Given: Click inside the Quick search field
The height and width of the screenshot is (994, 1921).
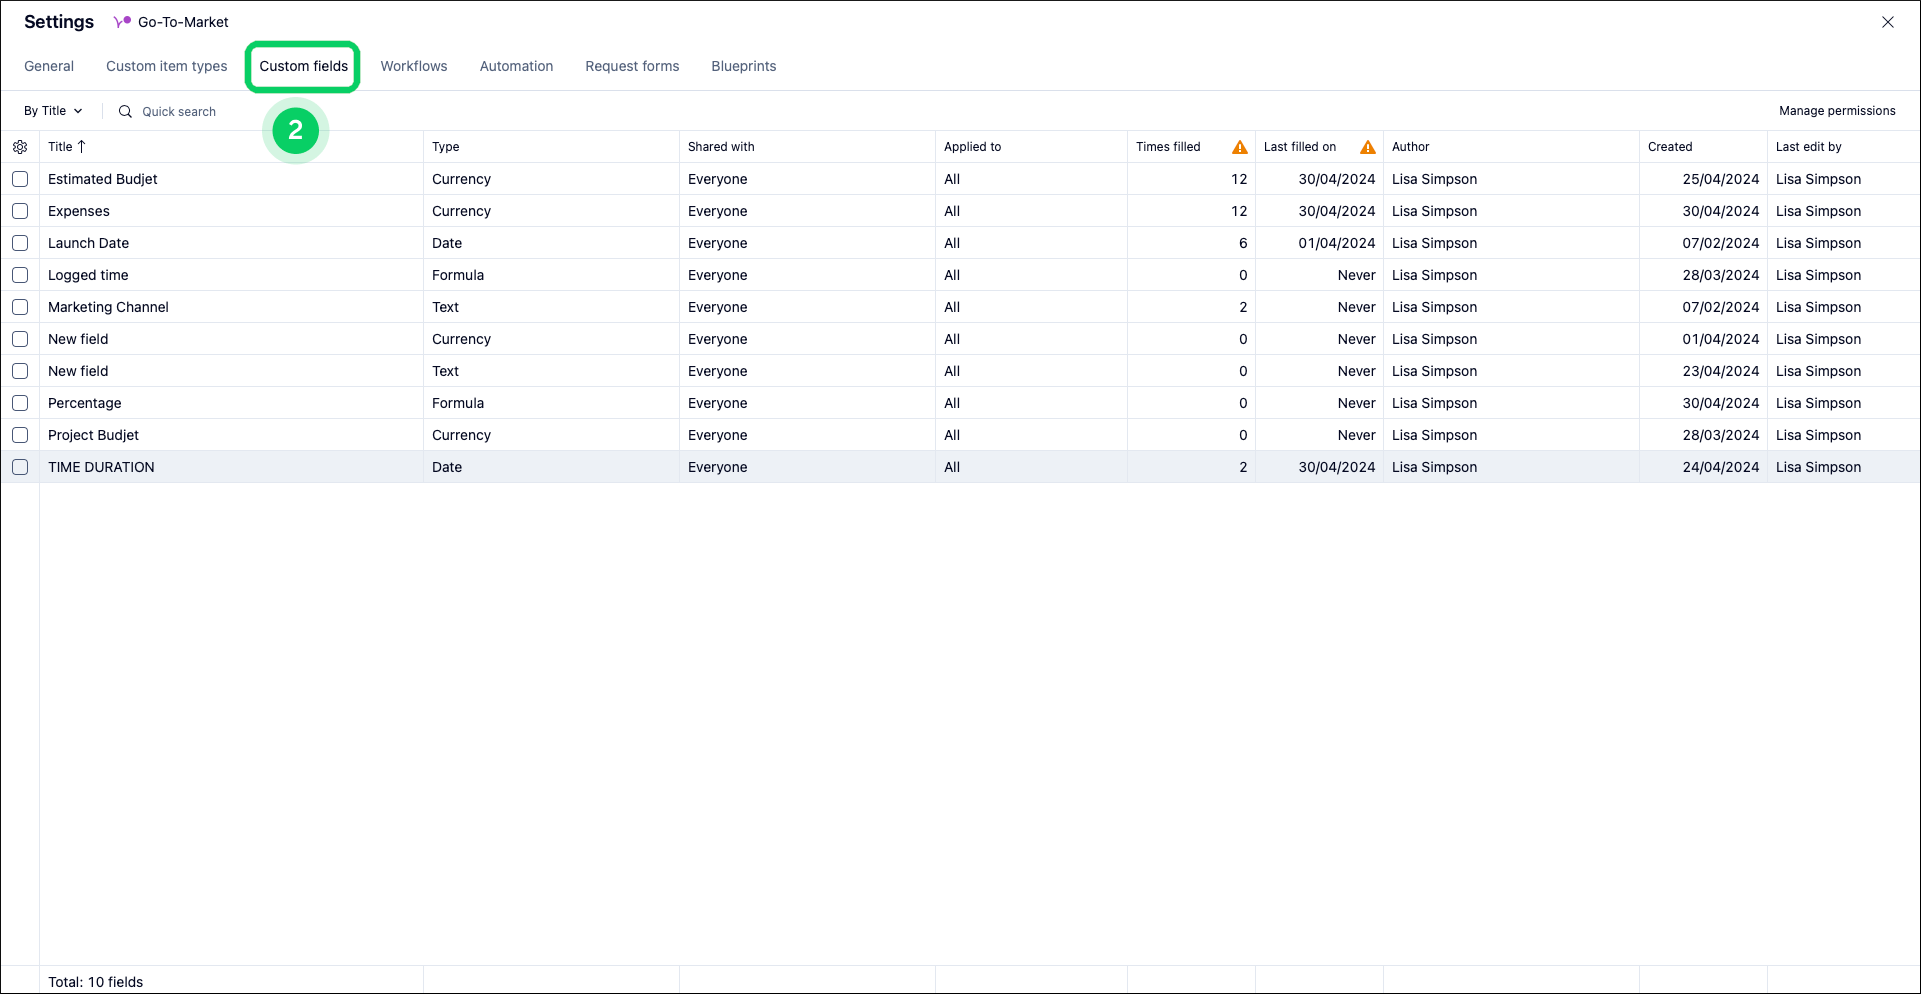Looking at the screenshot, I should [179, 111].
